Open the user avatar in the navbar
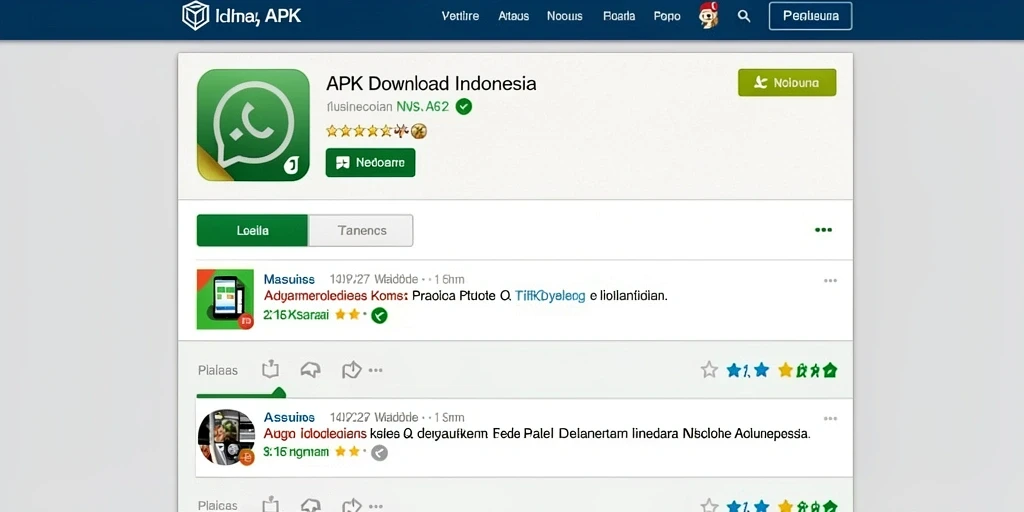 click(708, 15)
